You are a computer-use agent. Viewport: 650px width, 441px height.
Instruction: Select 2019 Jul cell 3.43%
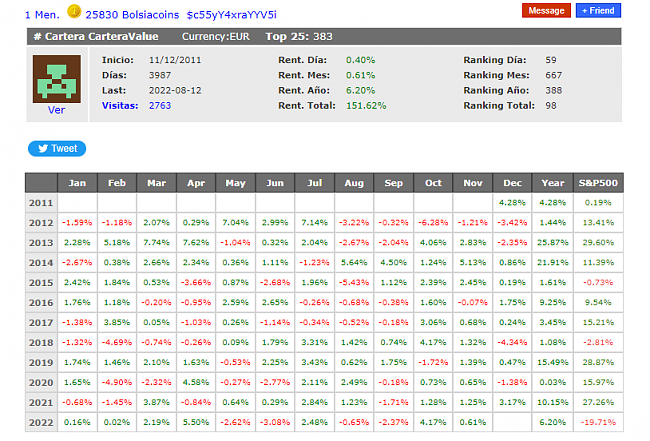click(x=315, y=362)
